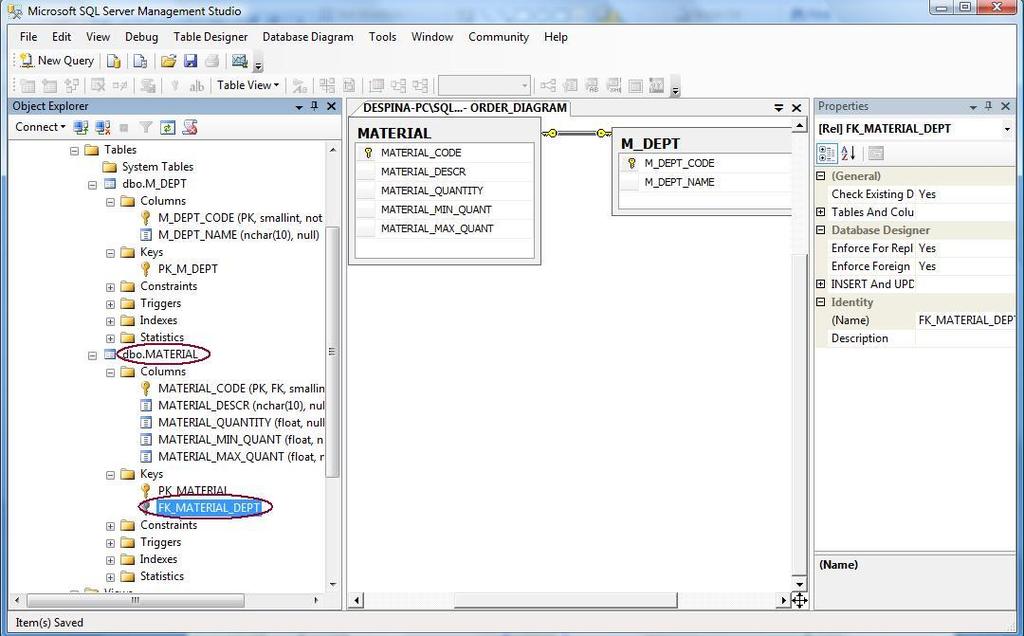Click the Set Primary Key icon
The width and height of the screenshot is (1024, 636).
click(174, 86)
